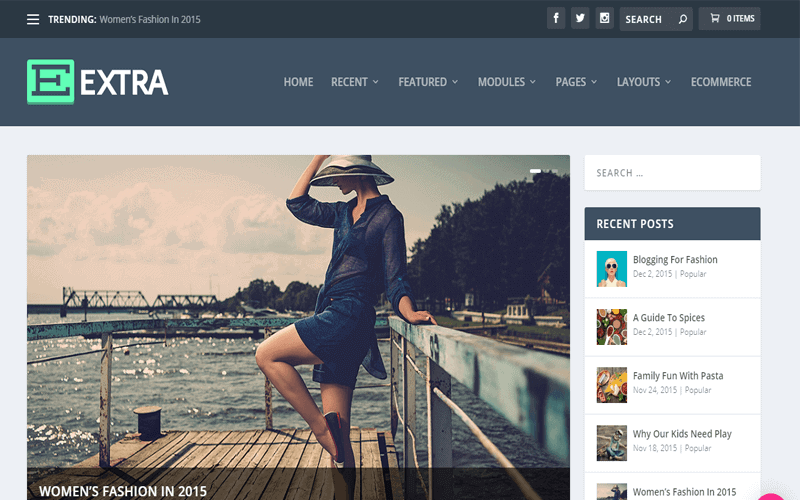Click the green Extra logo icon
Image resolution: width=800 pixels, height=500 pixels.
click(x=51, y=82)
